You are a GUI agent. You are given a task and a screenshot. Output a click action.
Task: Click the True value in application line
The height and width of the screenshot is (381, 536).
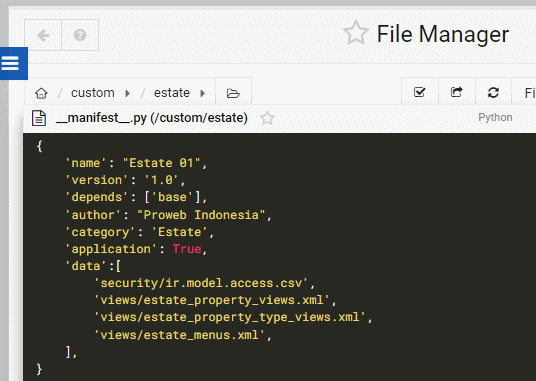[x=187, y=249]
